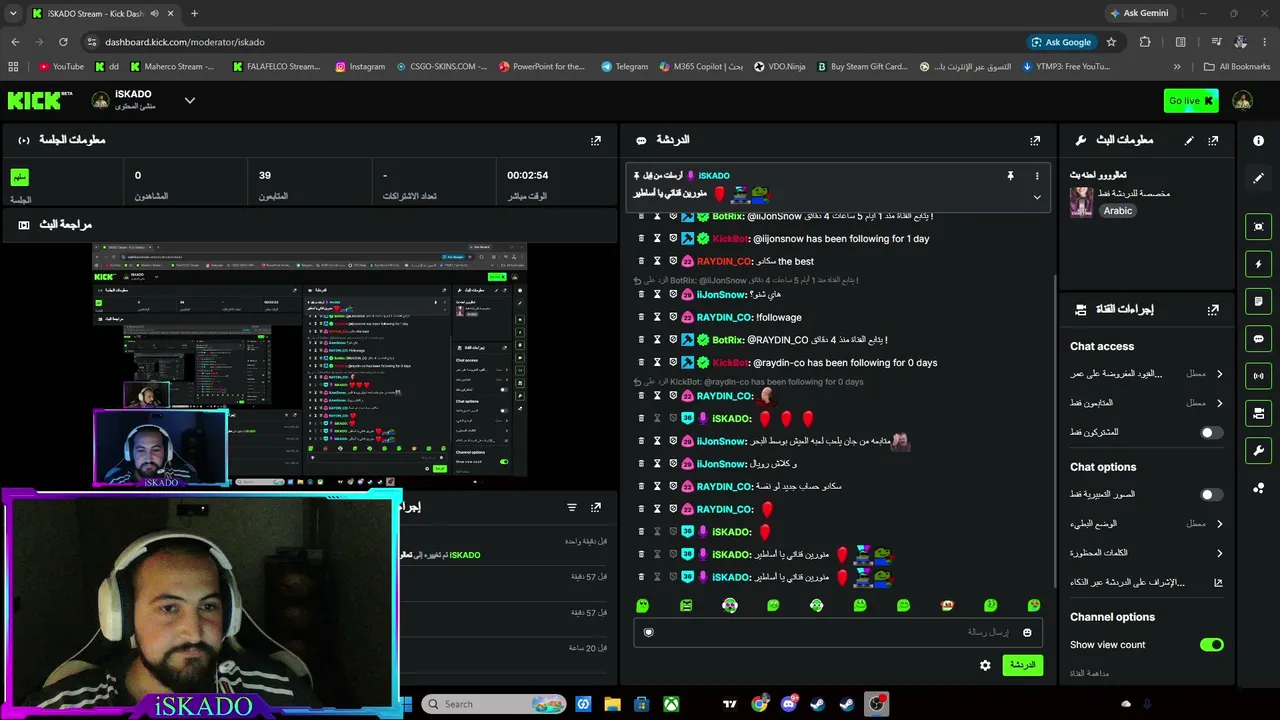Toggle the broadcast signal sidebar icon
This screenshot has height=720, width=1280.
click(x=1258, y=376)
